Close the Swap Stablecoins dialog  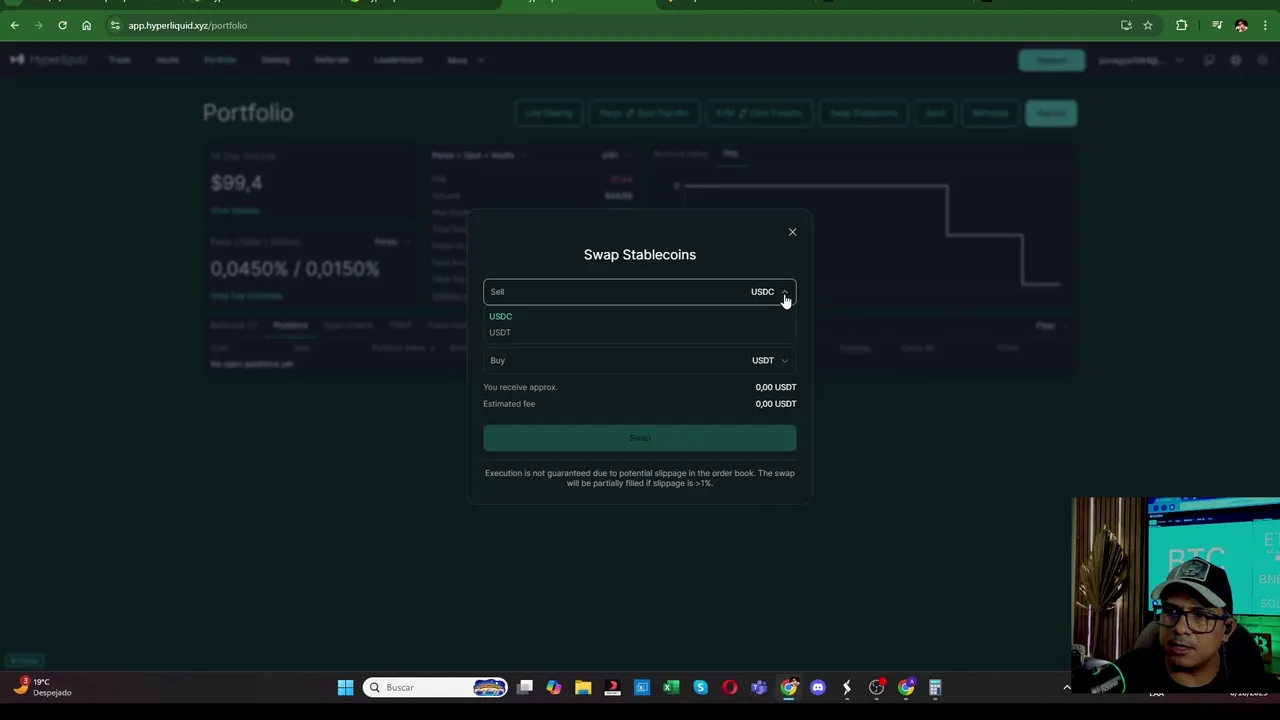click(792, 232)
